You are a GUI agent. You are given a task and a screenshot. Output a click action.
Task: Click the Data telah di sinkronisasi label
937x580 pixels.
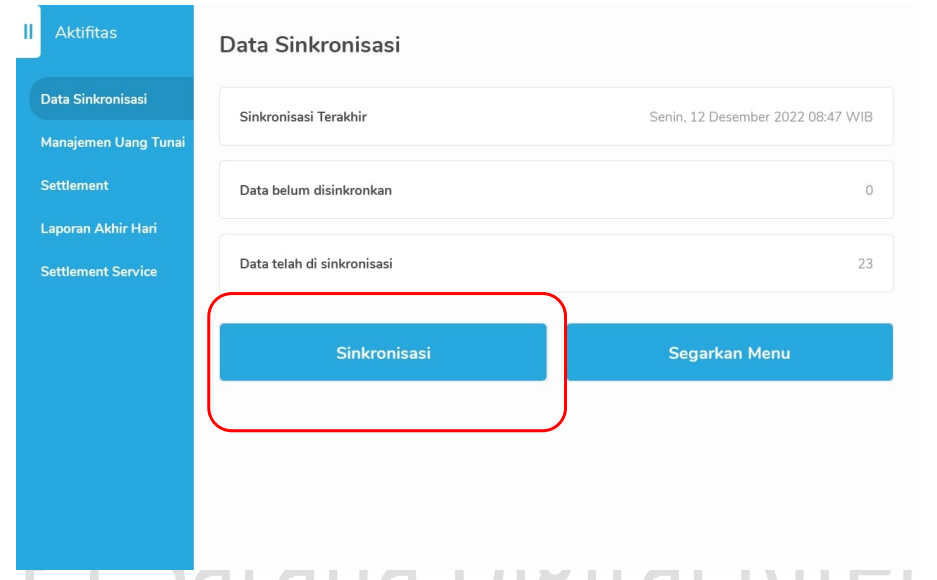[316, 264]
